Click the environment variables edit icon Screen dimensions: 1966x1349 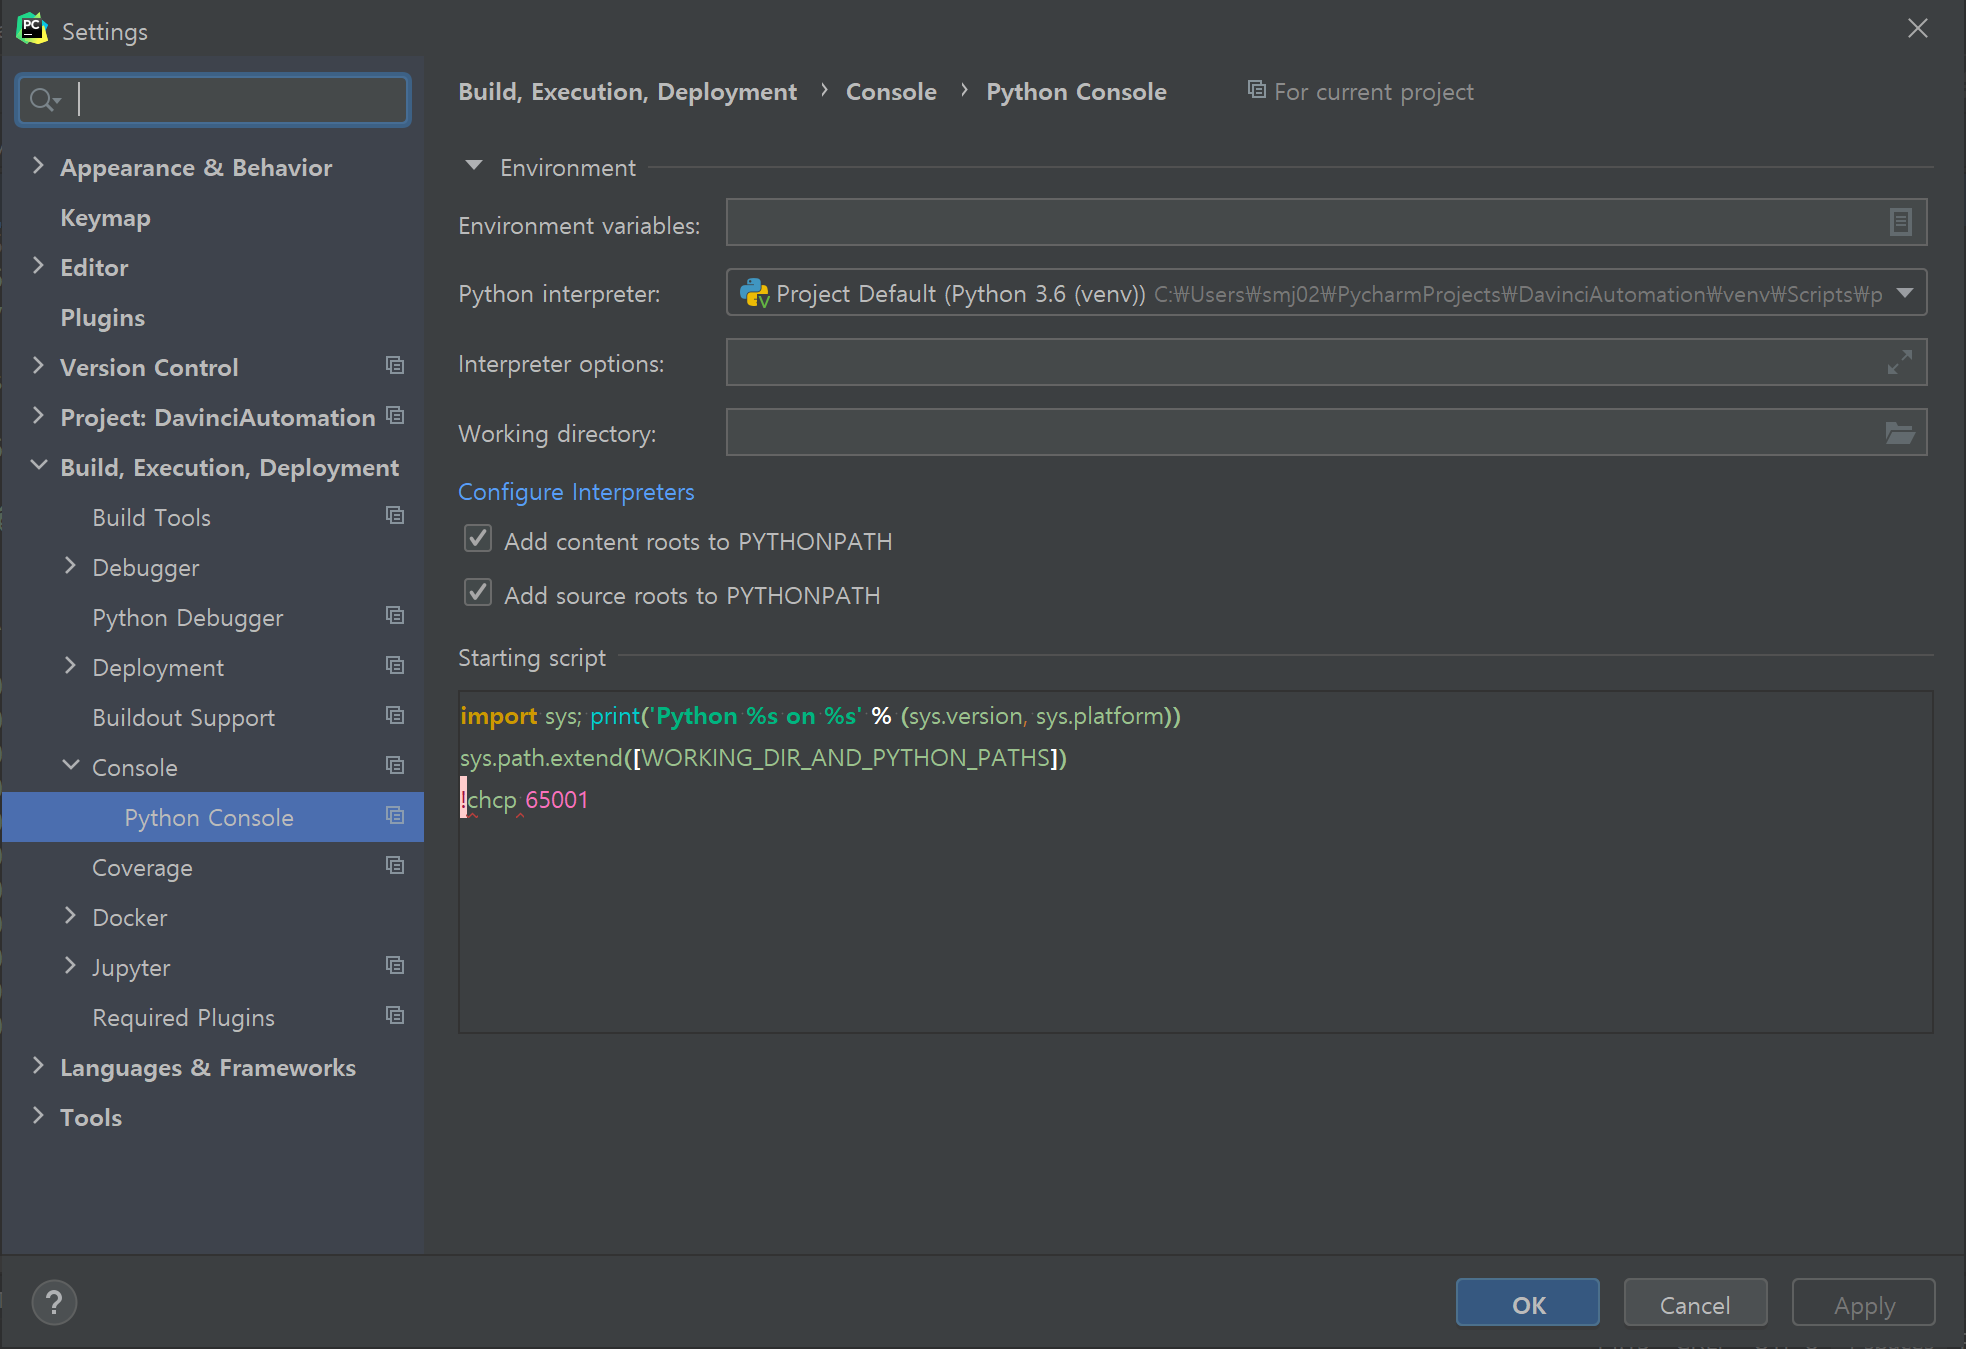[x=1900, y=222]
